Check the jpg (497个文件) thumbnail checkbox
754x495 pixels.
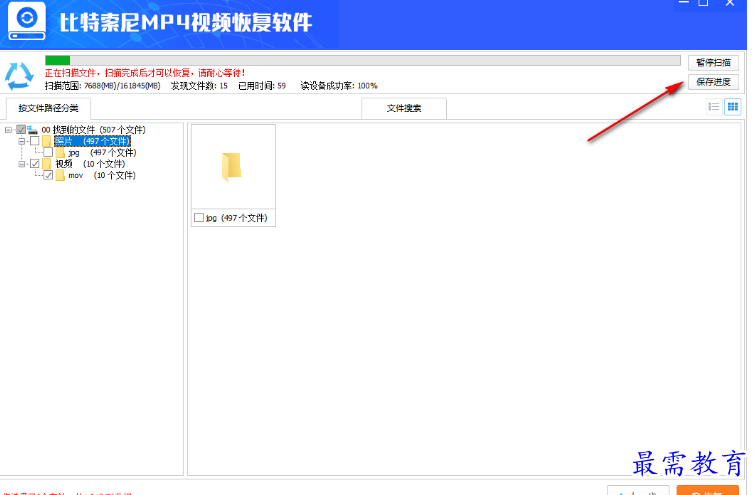(x=199, y=218)
